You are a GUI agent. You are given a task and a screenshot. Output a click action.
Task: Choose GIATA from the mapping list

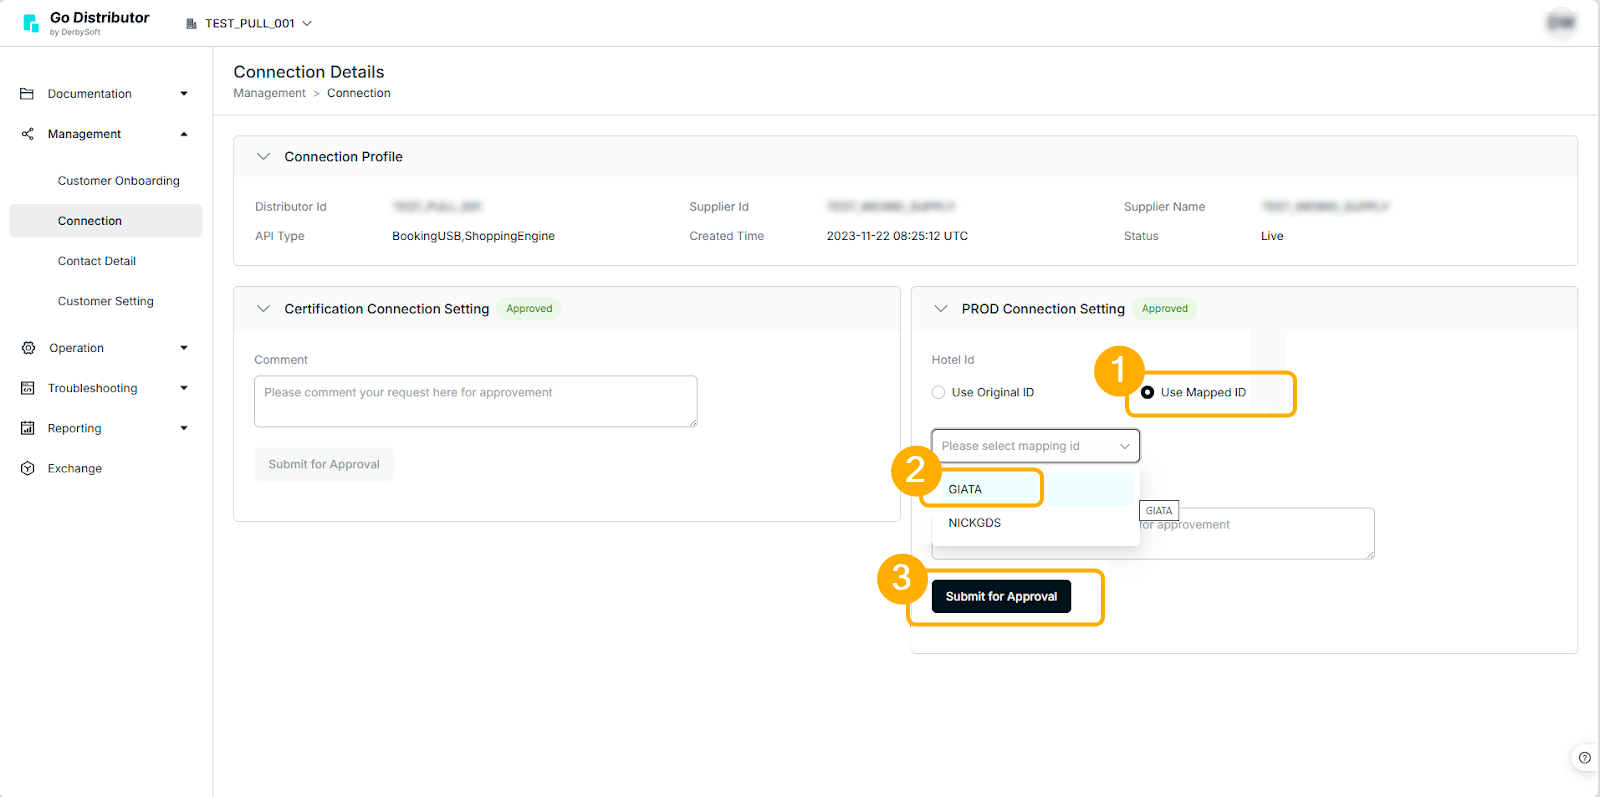tap(1035, 489)
